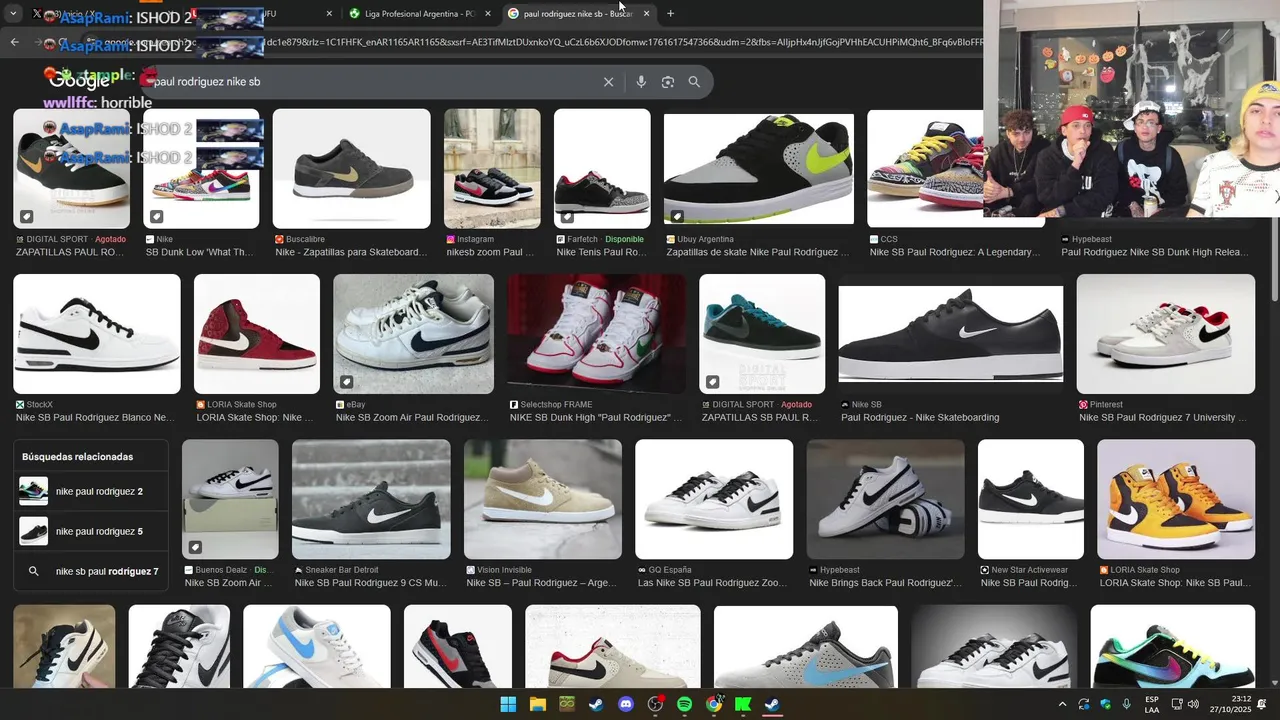The height and width of the screenshot is (720, 1280).
Task: Click the Google logo
Action: [x=80, y=81]
